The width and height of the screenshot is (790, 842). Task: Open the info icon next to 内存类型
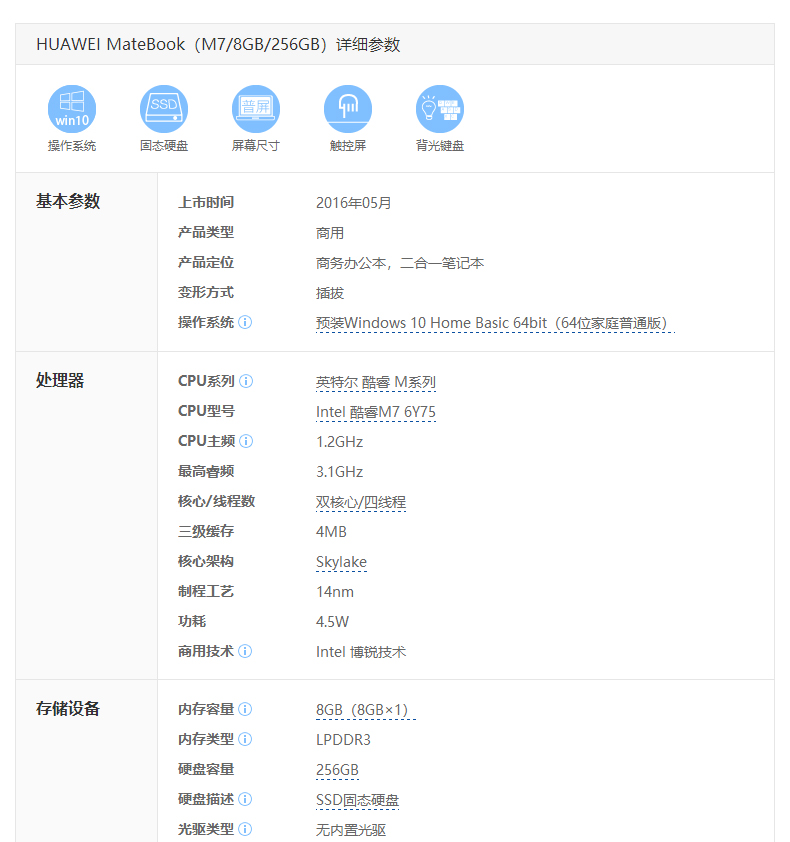pos(245,739)
